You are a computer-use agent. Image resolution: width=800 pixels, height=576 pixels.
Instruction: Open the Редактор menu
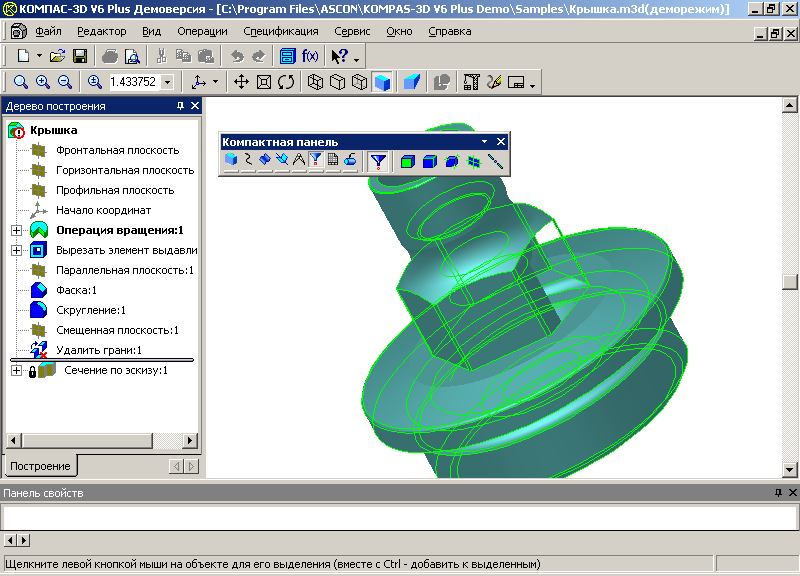102,32
